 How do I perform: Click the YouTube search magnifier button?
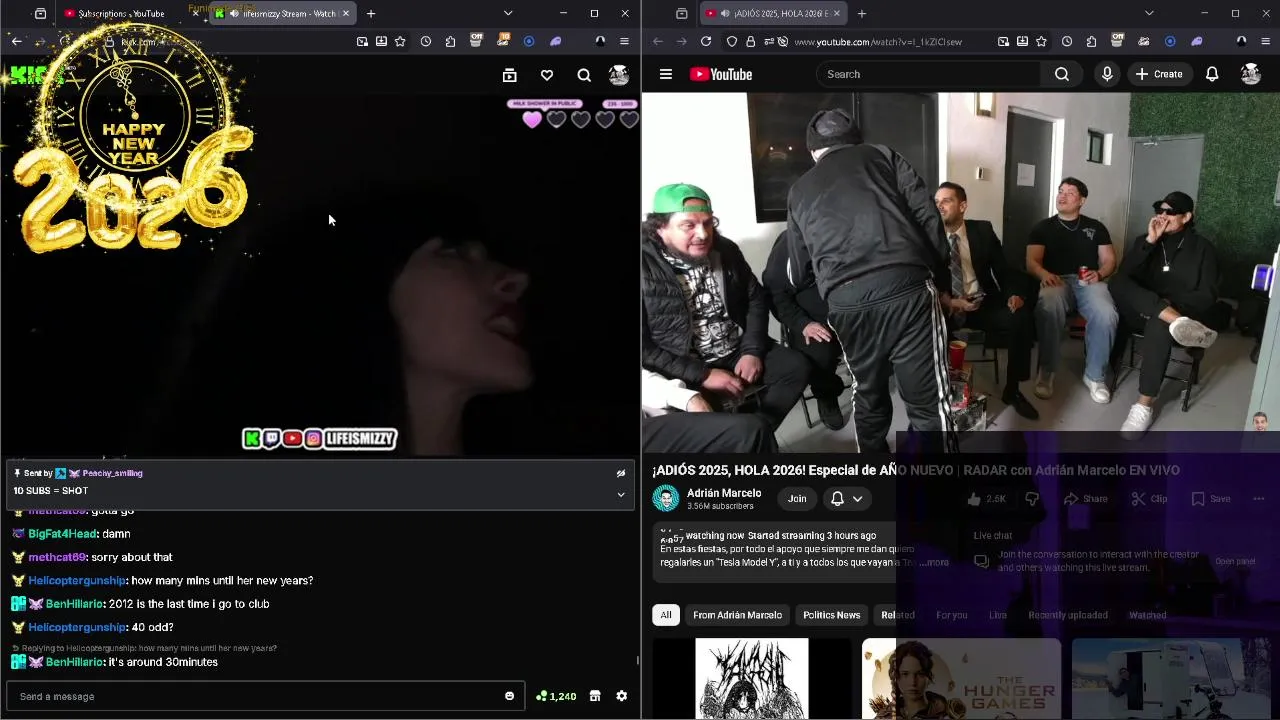point(1062,74)
